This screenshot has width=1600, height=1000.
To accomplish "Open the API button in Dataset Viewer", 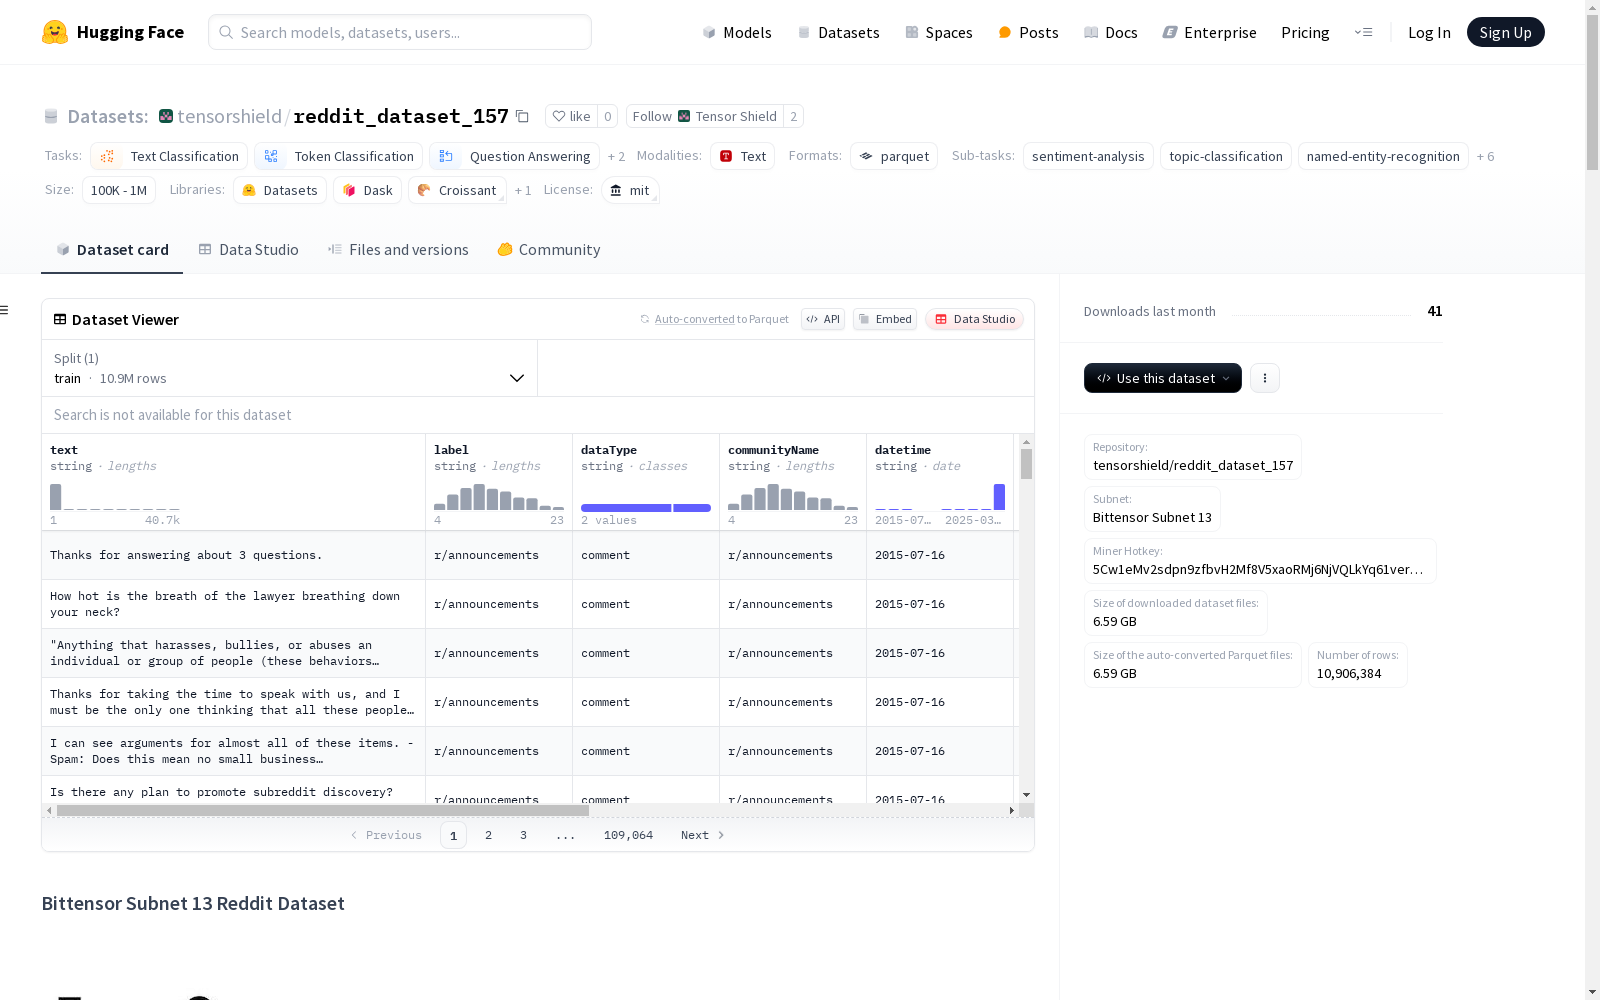I will (x=823, y=319).
